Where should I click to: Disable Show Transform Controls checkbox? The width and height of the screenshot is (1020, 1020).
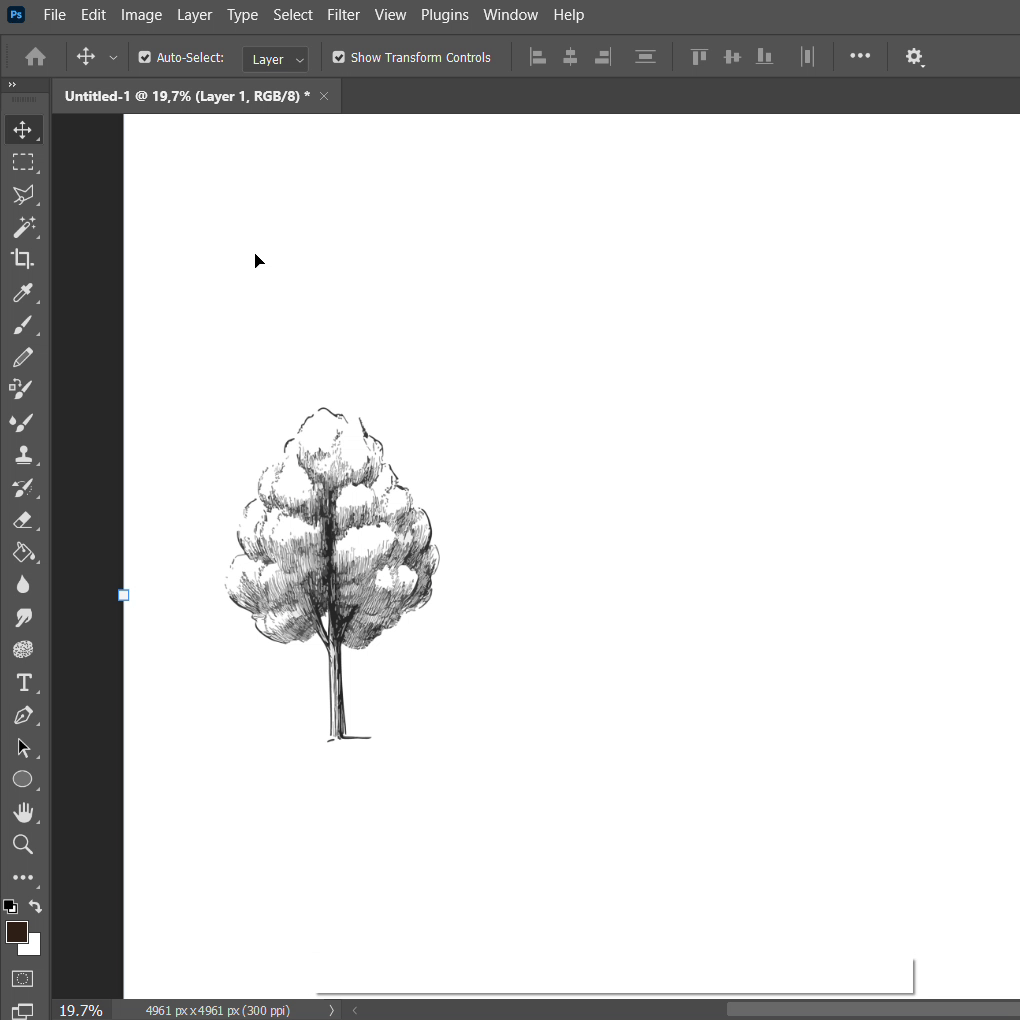[x=339, y=58]
